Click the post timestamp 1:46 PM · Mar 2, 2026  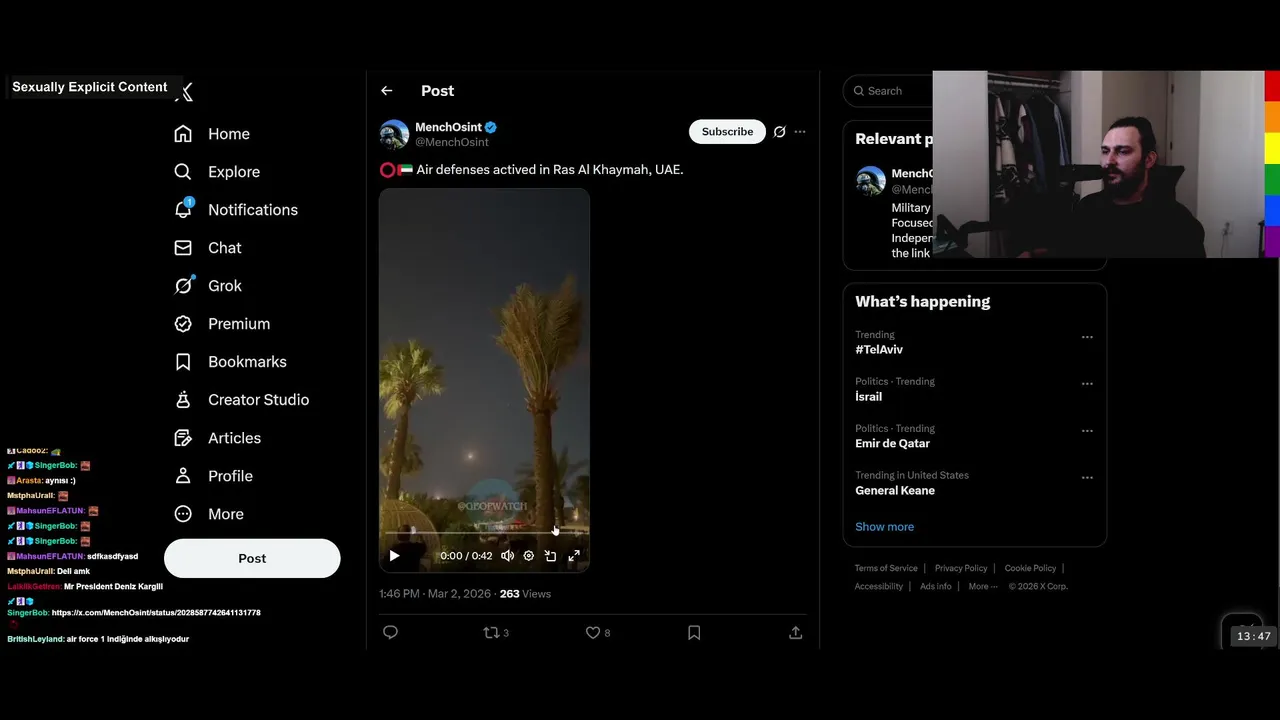435,594
